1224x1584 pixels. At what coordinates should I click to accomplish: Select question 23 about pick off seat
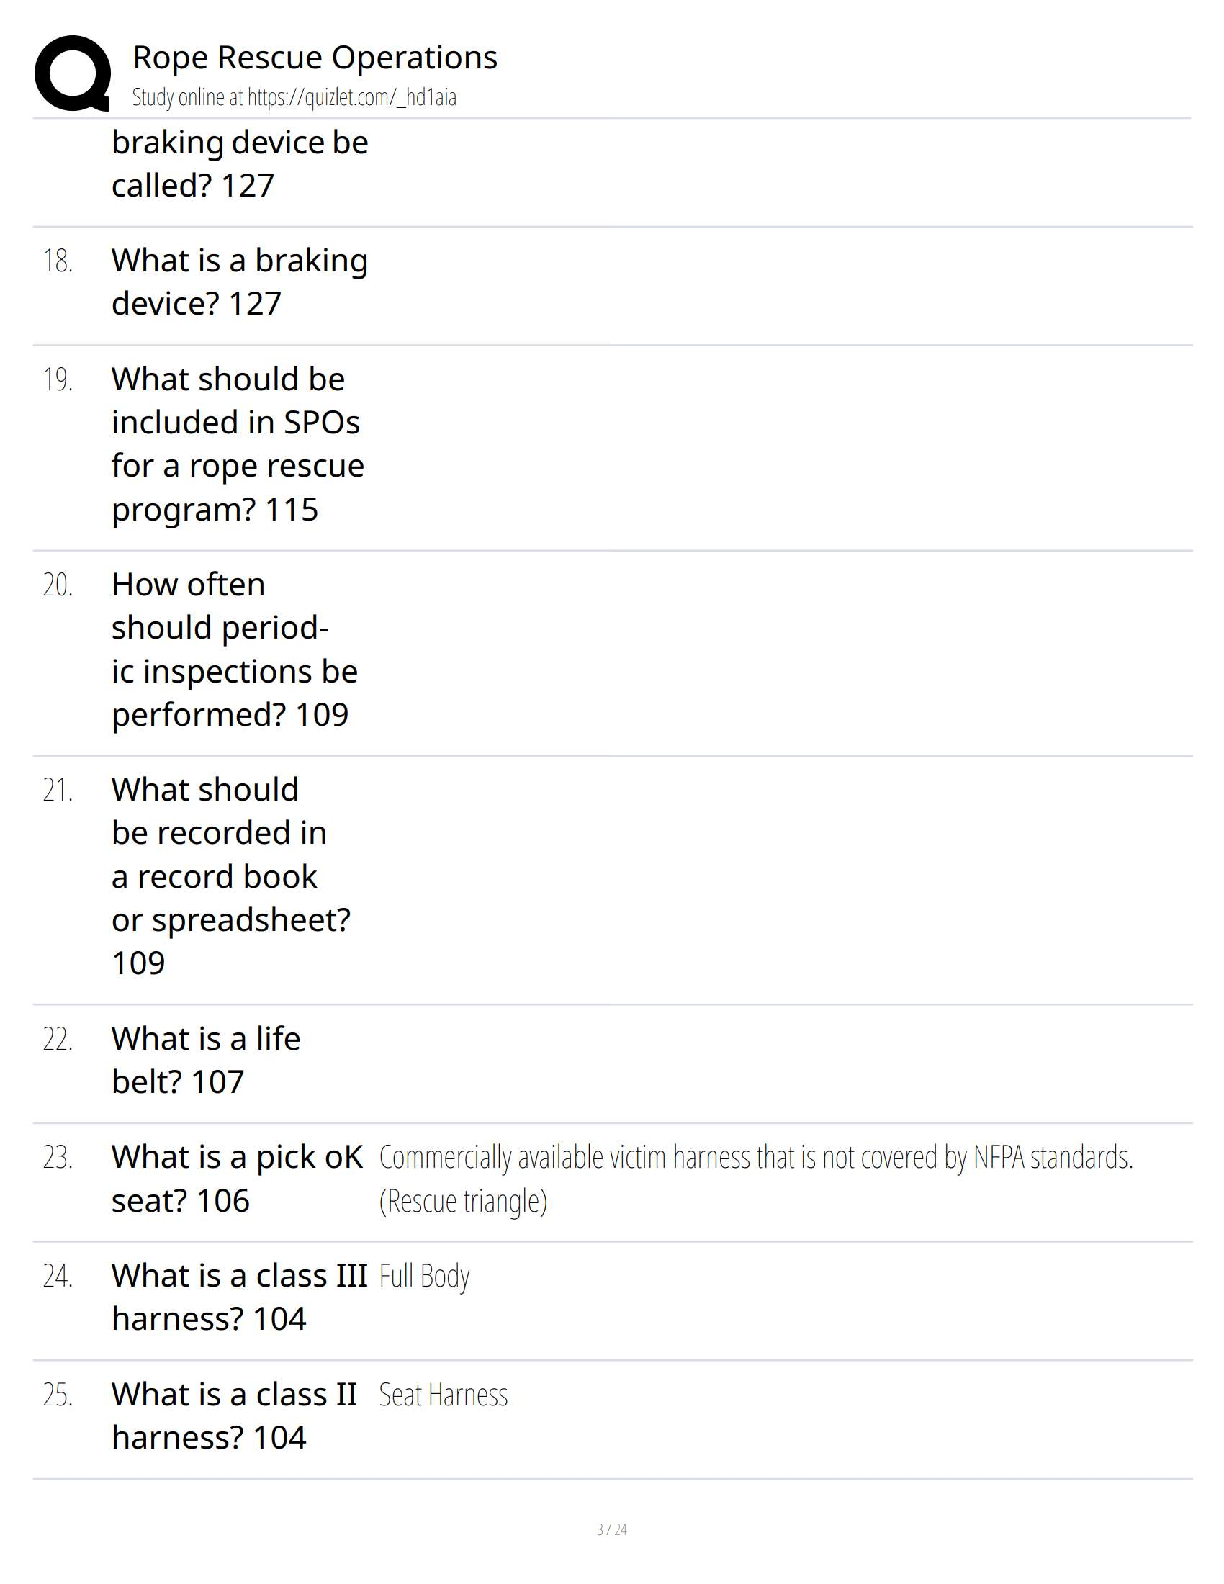238,1179
